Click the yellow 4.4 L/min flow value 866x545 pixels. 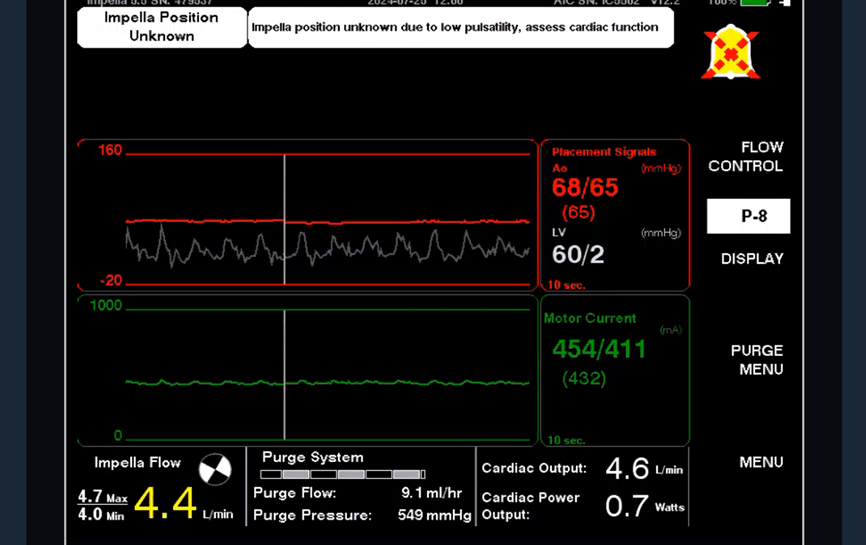click(x=165, y=503)
